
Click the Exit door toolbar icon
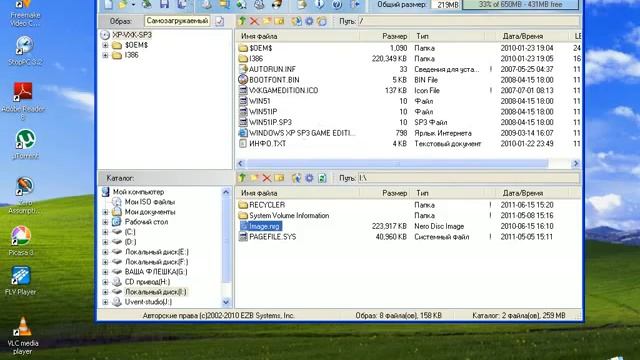point(355,4)
